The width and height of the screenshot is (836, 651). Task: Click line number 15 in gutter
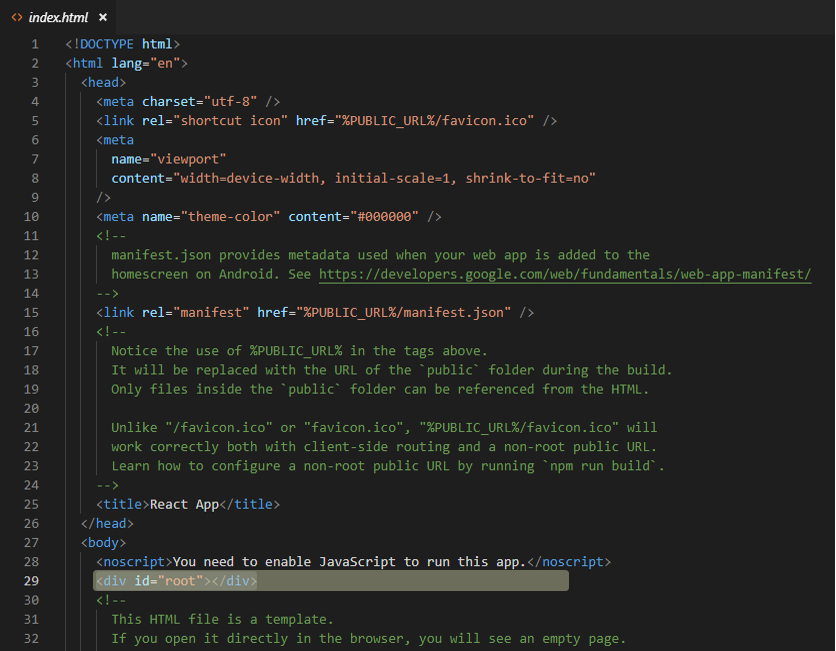point(31,312)
